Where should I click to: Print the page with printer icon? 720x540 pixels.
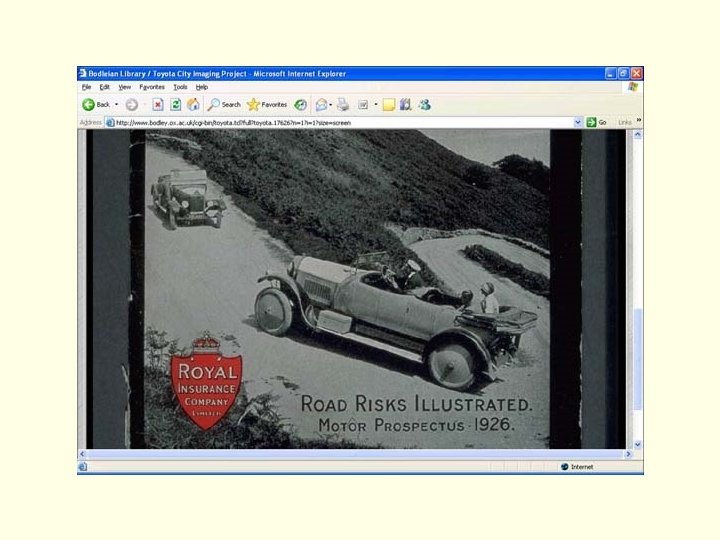pos(343,105)
